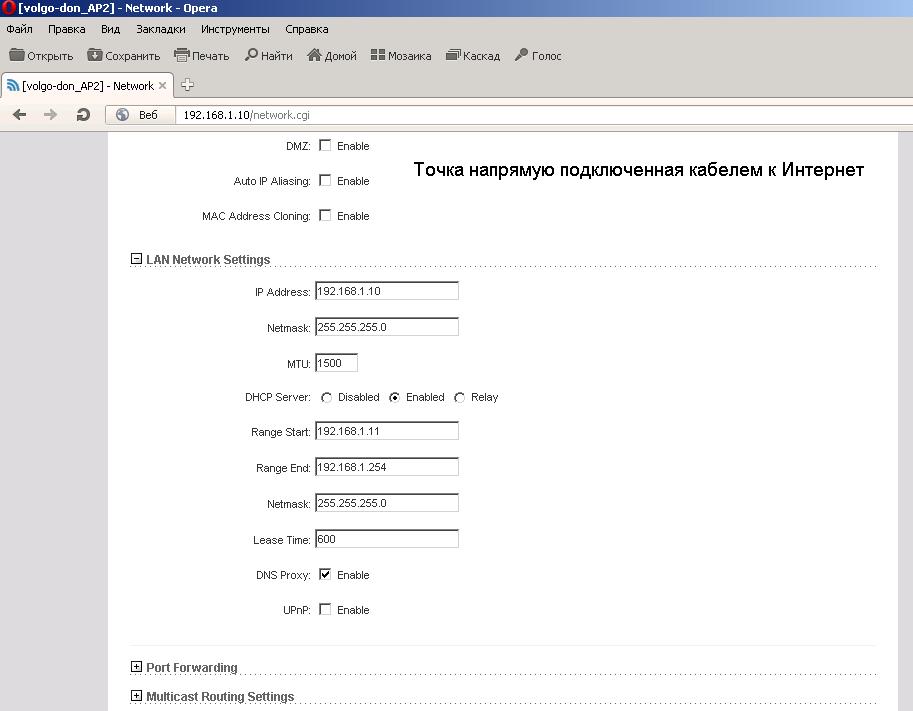The image size is (913, 711).
Task: Click the Open folder icon in toolbar
Action: click(x=17, y=56)
